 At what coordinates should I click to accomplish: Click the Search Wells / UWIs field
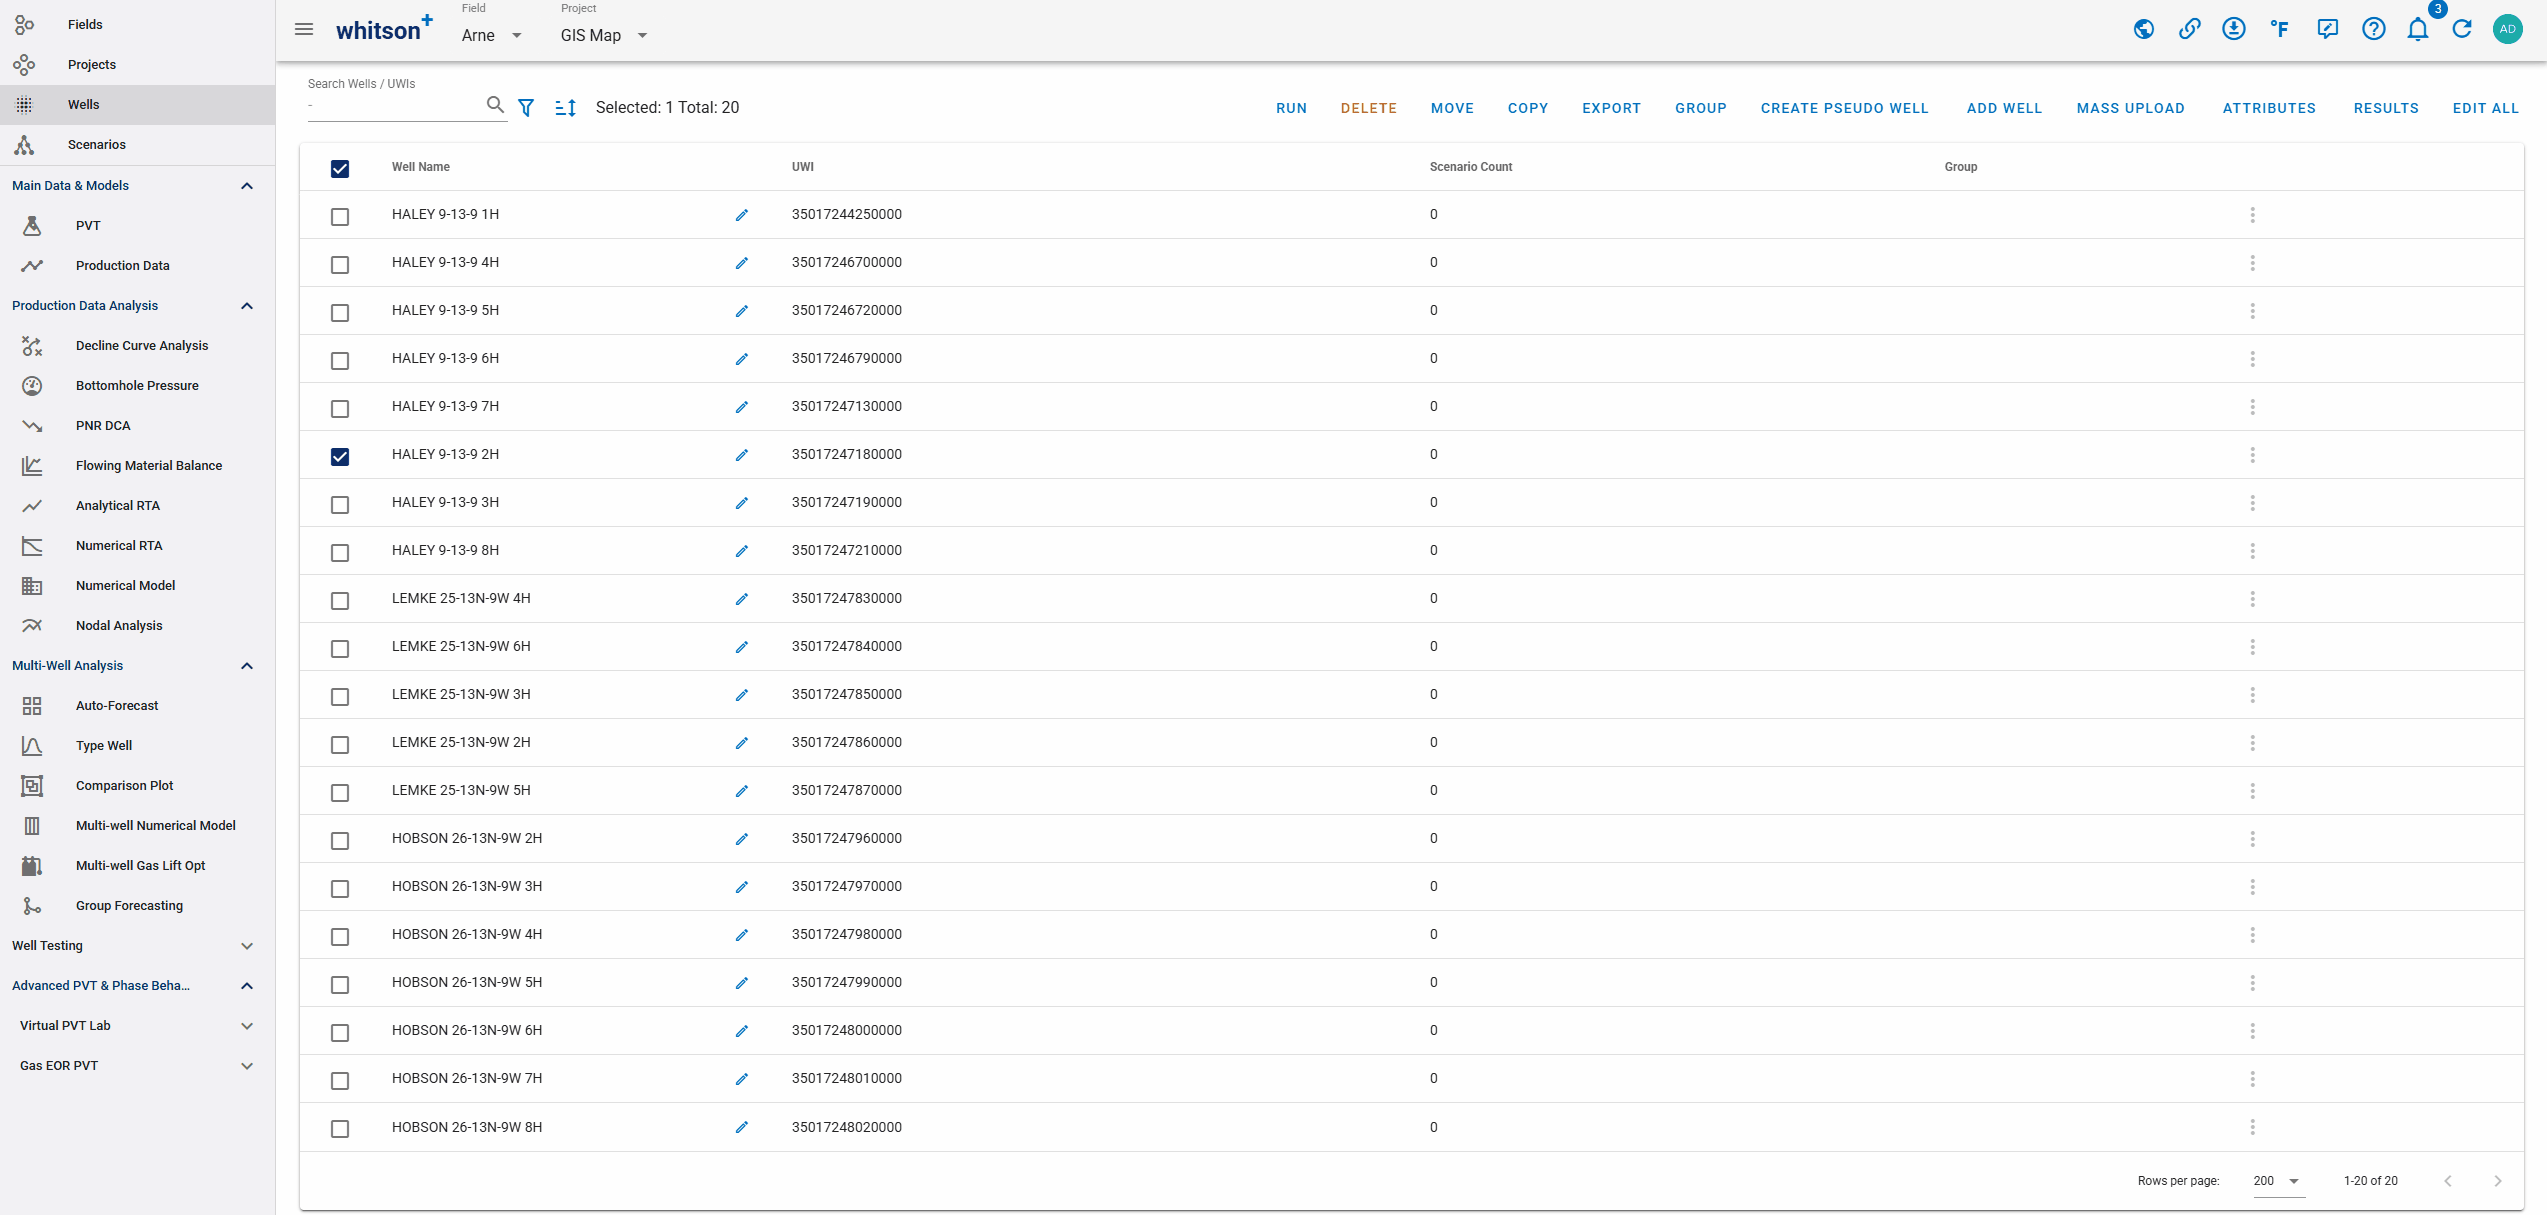(x=395, y=106)
